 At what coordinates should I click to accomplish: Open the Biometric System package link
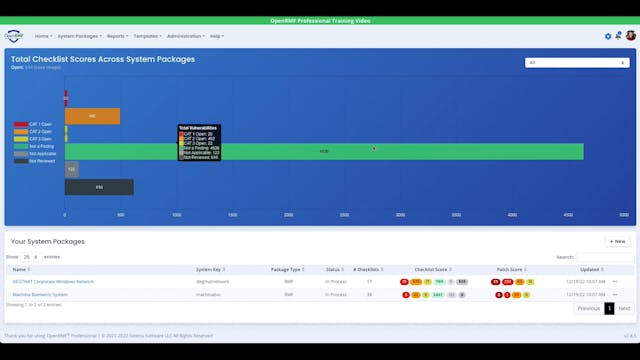40,295
